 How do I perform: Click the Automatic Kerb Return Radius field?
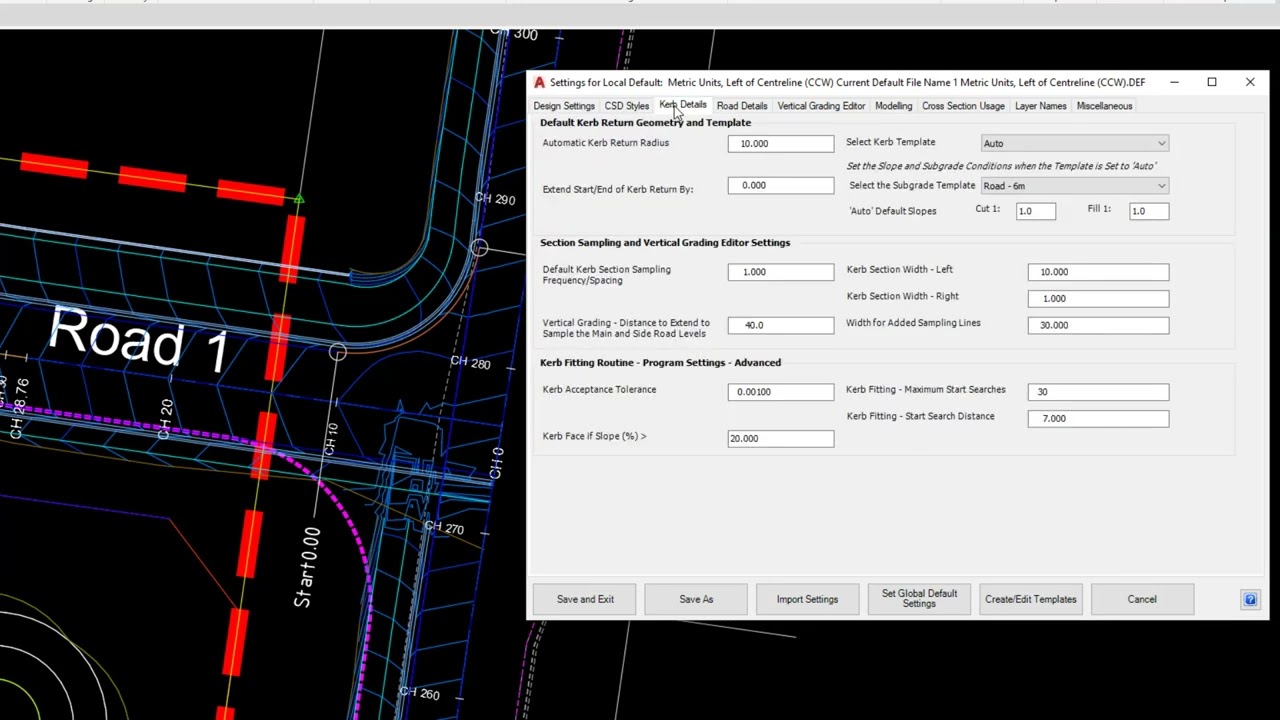781,144
